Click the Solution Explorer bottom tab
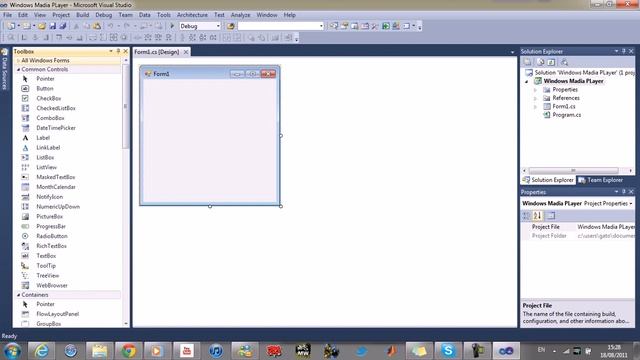 coord(549,180)
